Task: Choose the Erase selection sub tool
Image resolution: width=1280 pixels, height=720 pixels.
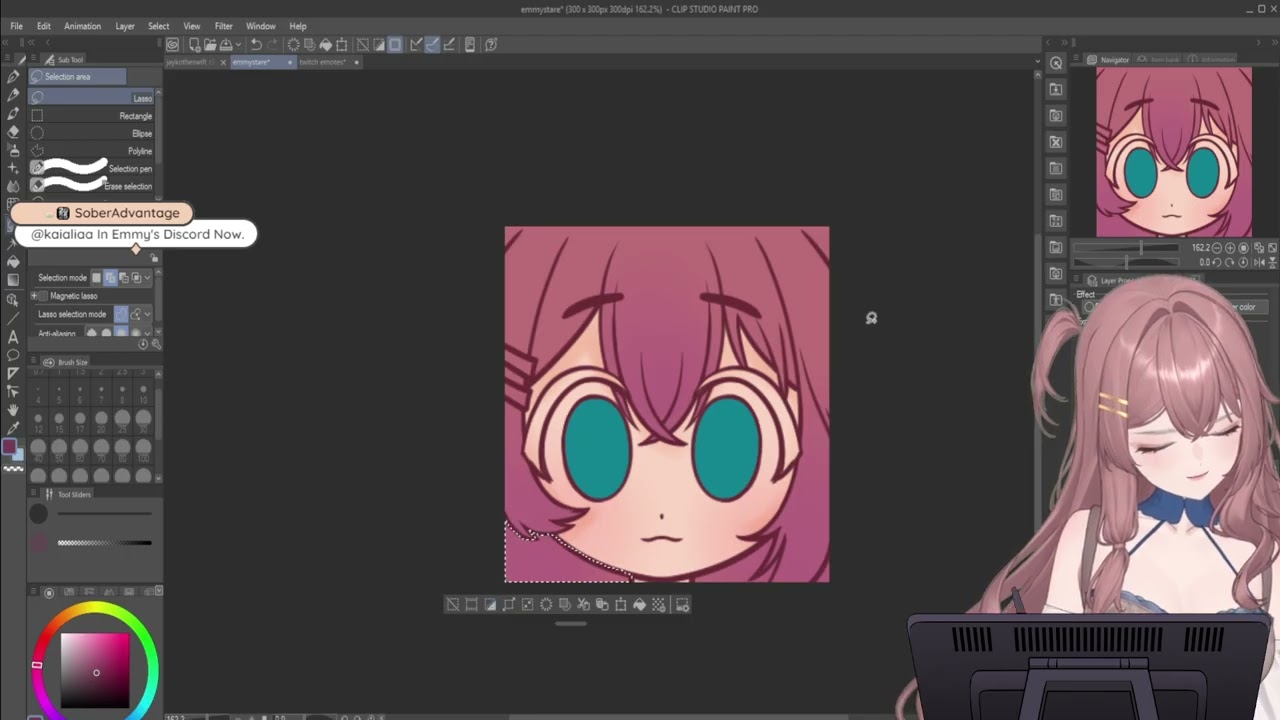Action: point(91,186)
